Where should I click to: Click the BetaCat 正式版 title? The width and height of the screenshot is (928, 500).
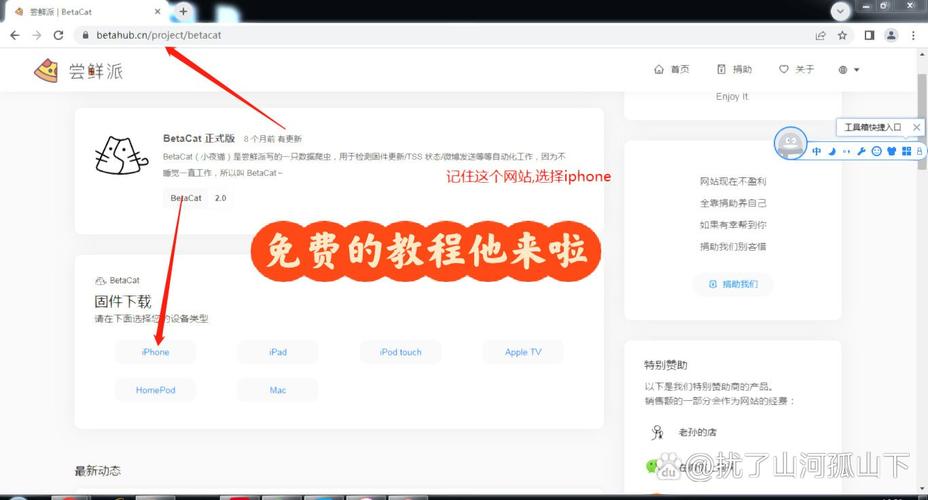[199, 138]
